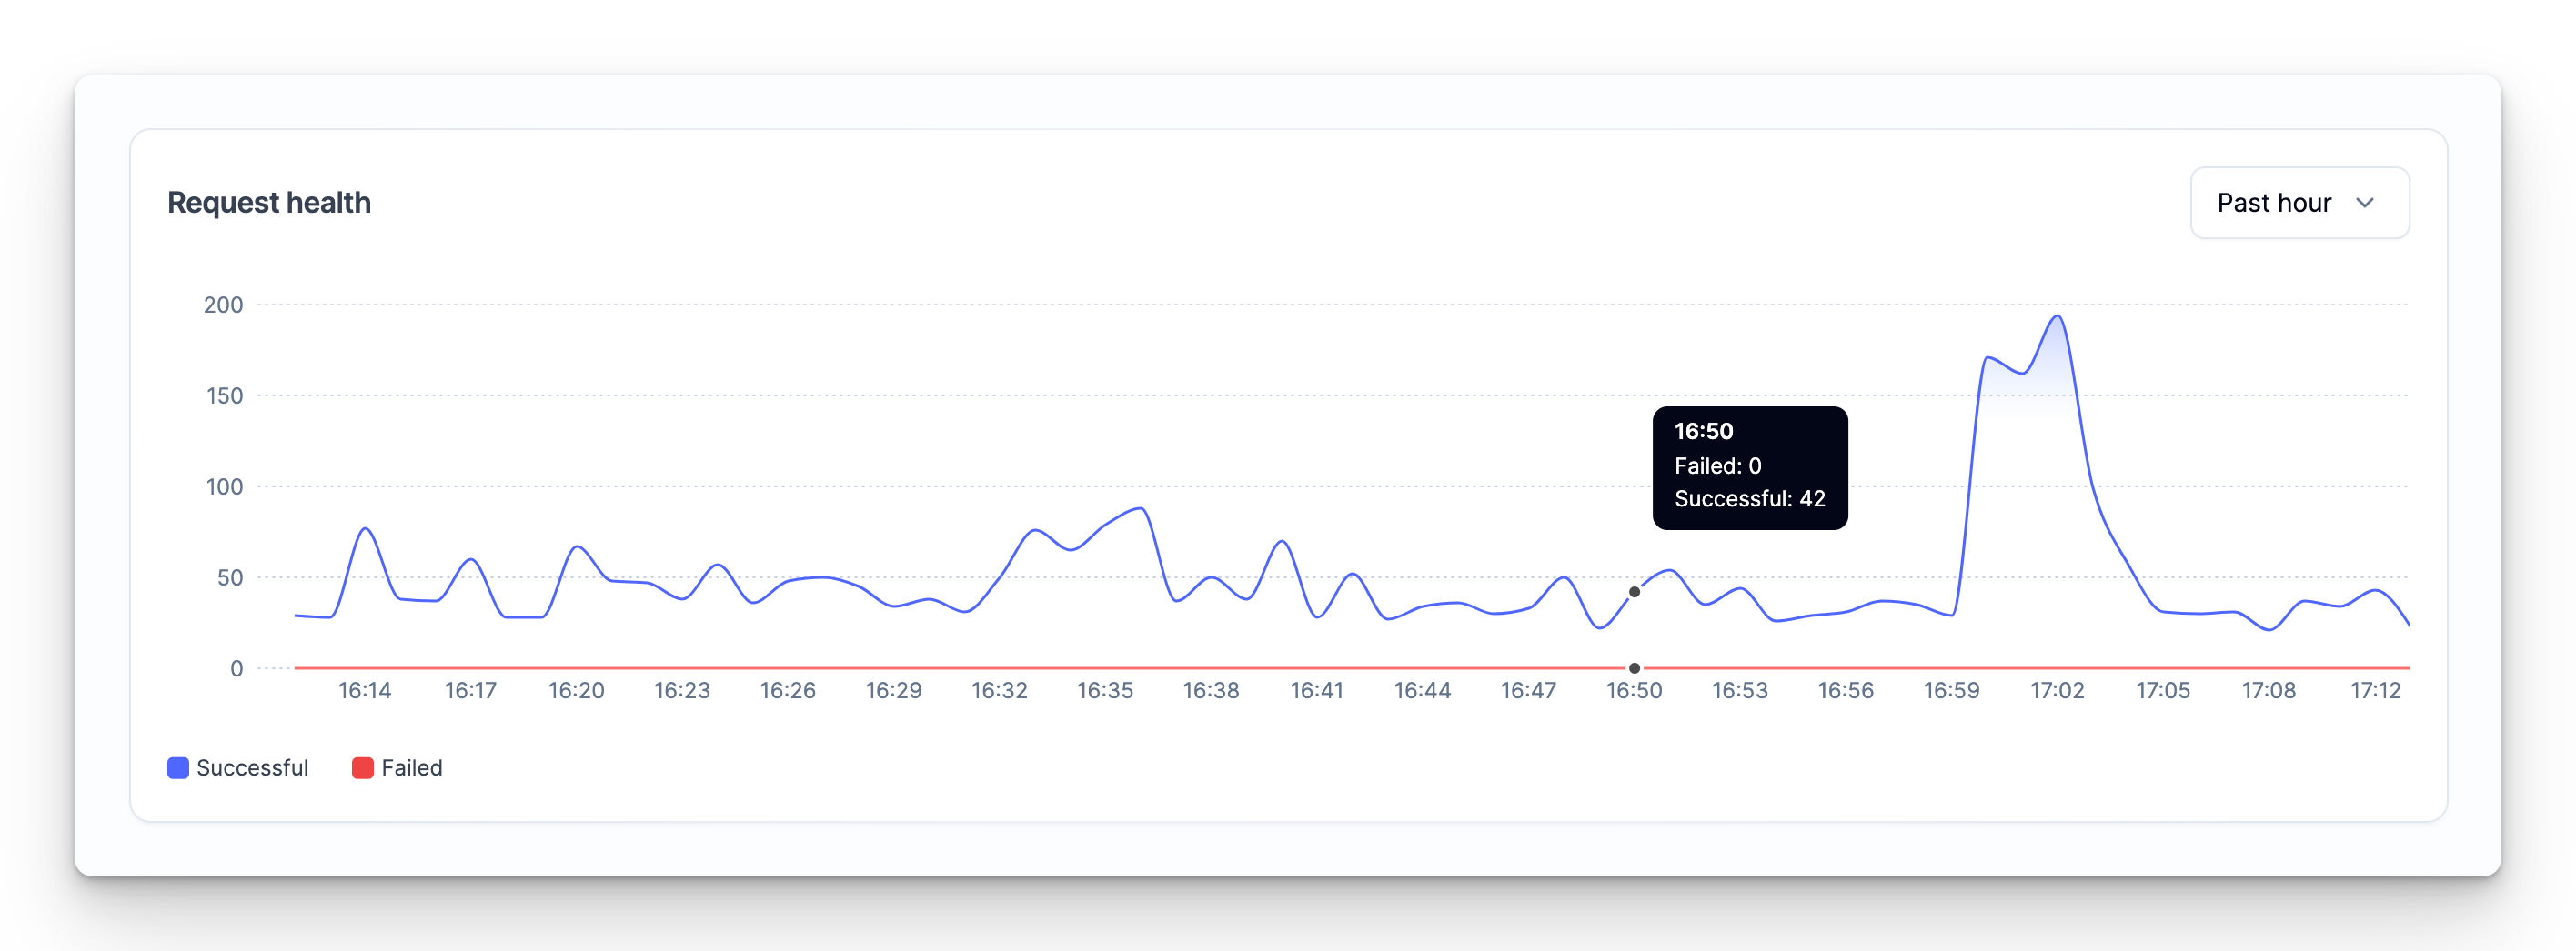Viewport: 2576px width, 951px height.
Task: Click the Successful data point at 16:50
Action: [x=1634, y=592]
